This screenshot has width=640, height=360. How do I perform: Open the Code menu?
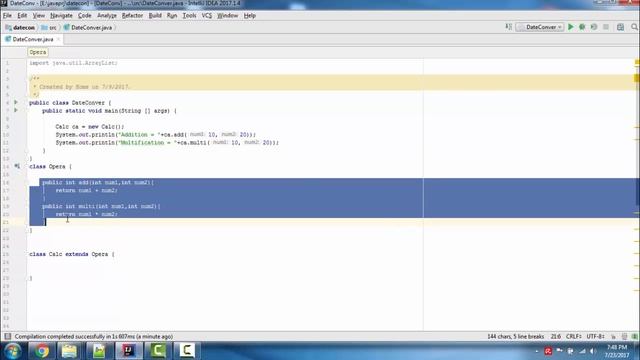point(84,16)
